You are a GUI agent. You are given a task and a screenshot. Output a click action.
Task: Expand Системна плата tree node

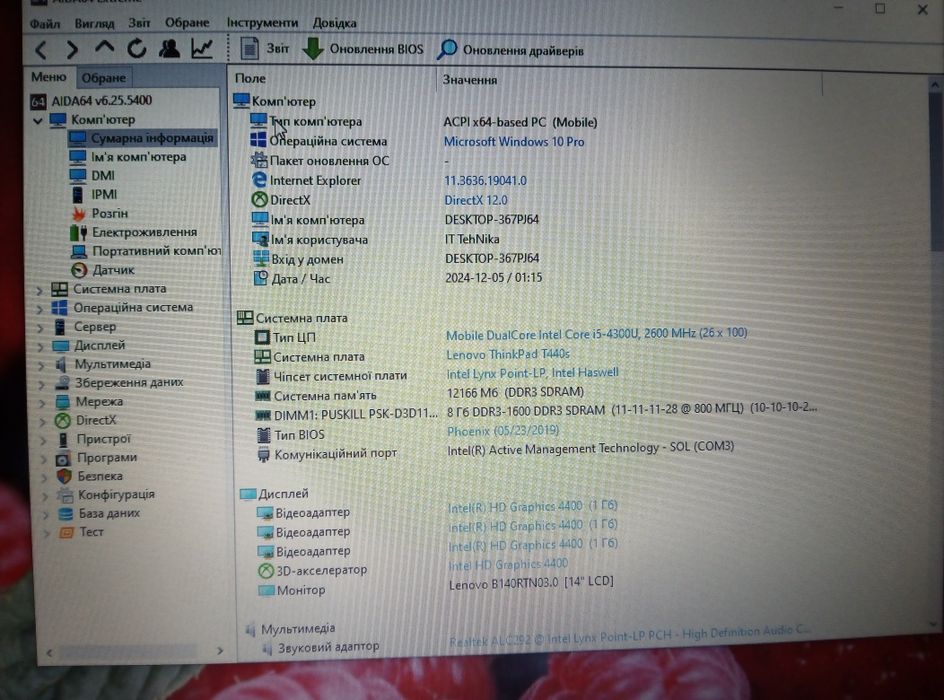40,291
